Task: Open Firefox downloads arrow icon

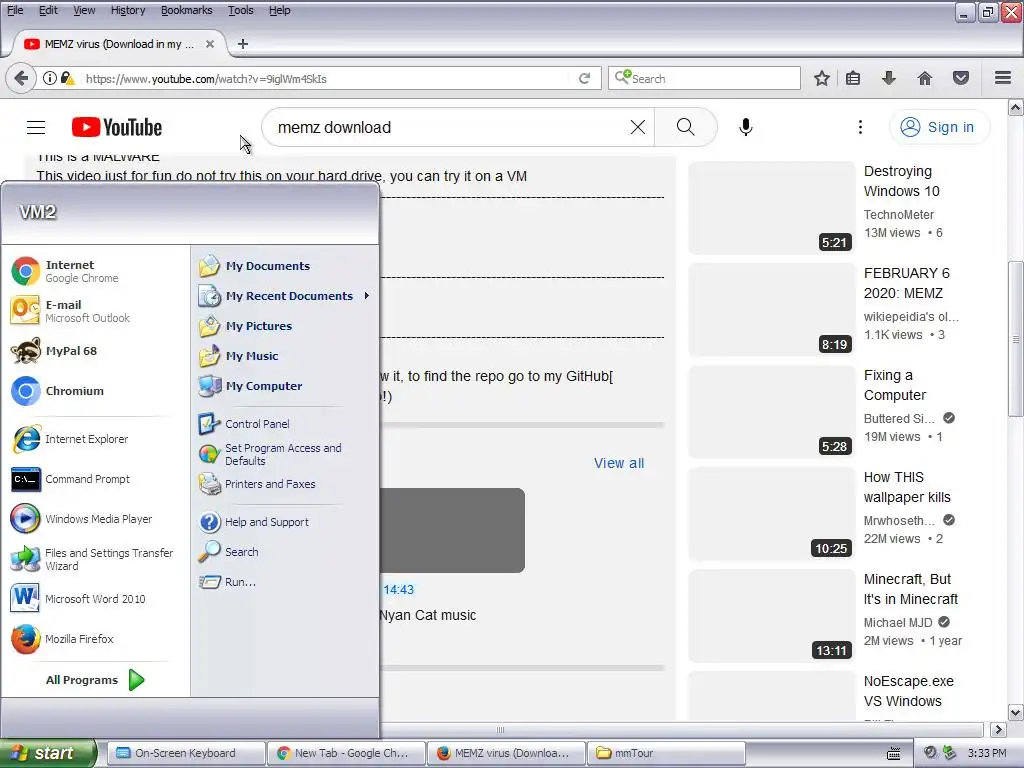Action: (x=888, y=78)
